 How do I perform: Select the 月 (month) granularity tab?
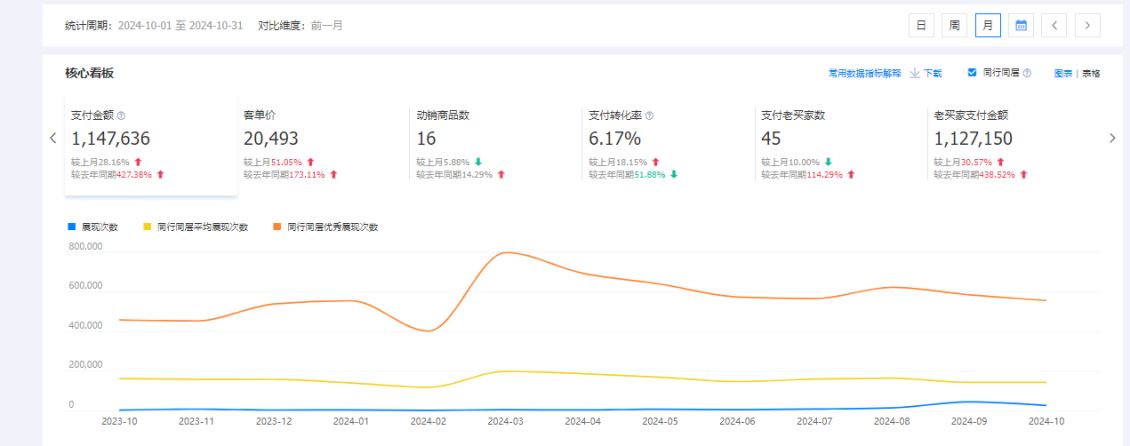(x=987, y=25)
